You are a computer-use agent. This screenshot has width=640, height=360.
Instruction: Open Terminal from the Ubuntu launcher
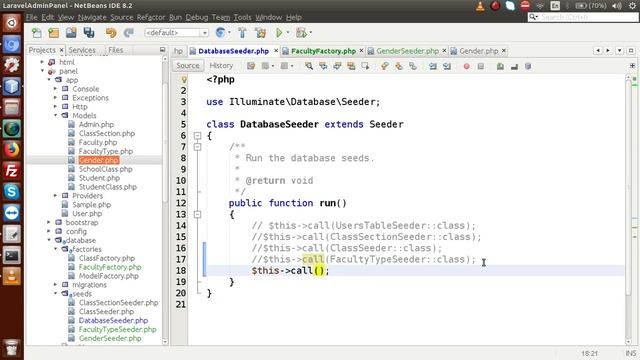[x=11, y=256]
